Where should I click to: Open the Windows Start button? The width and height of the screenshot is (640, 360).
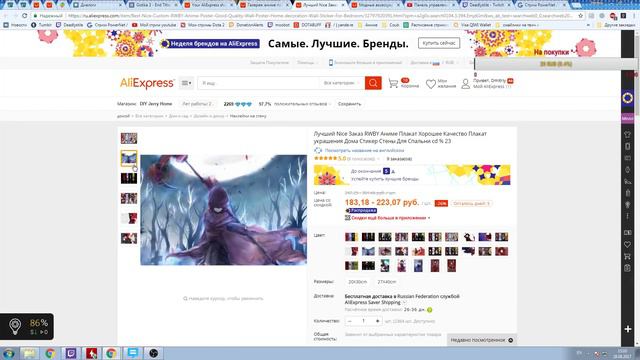pyautogui.click(x=8, y=353)
